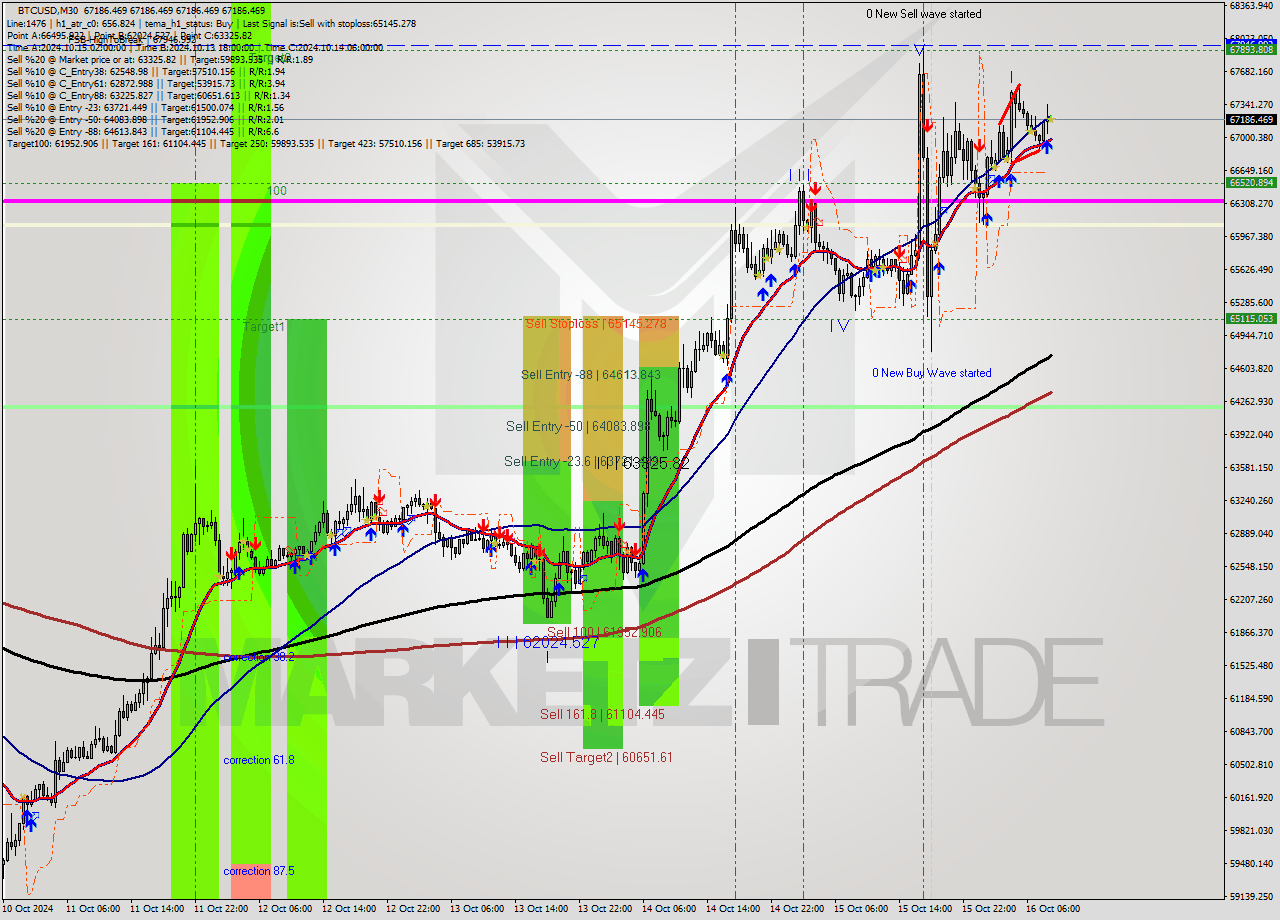Click the 64603.820 price axis value
Viewport: 1280px width, 920px height.
tap(1250, 368)
